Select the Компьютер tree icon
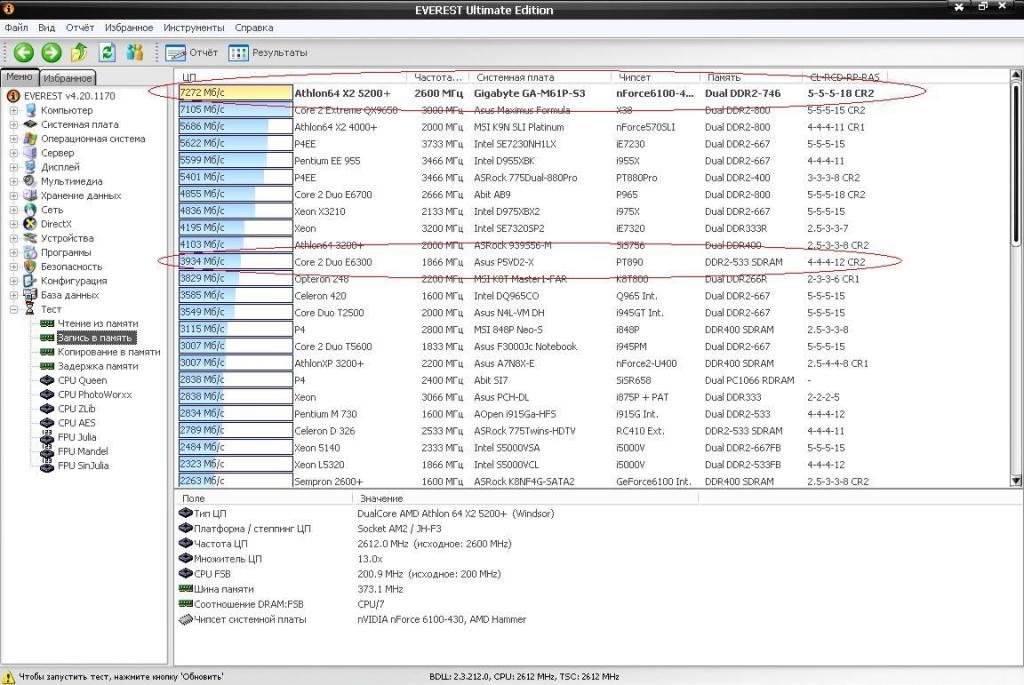Image resolution: width=1024 pixels, height=685 pixels. (30, 110)
